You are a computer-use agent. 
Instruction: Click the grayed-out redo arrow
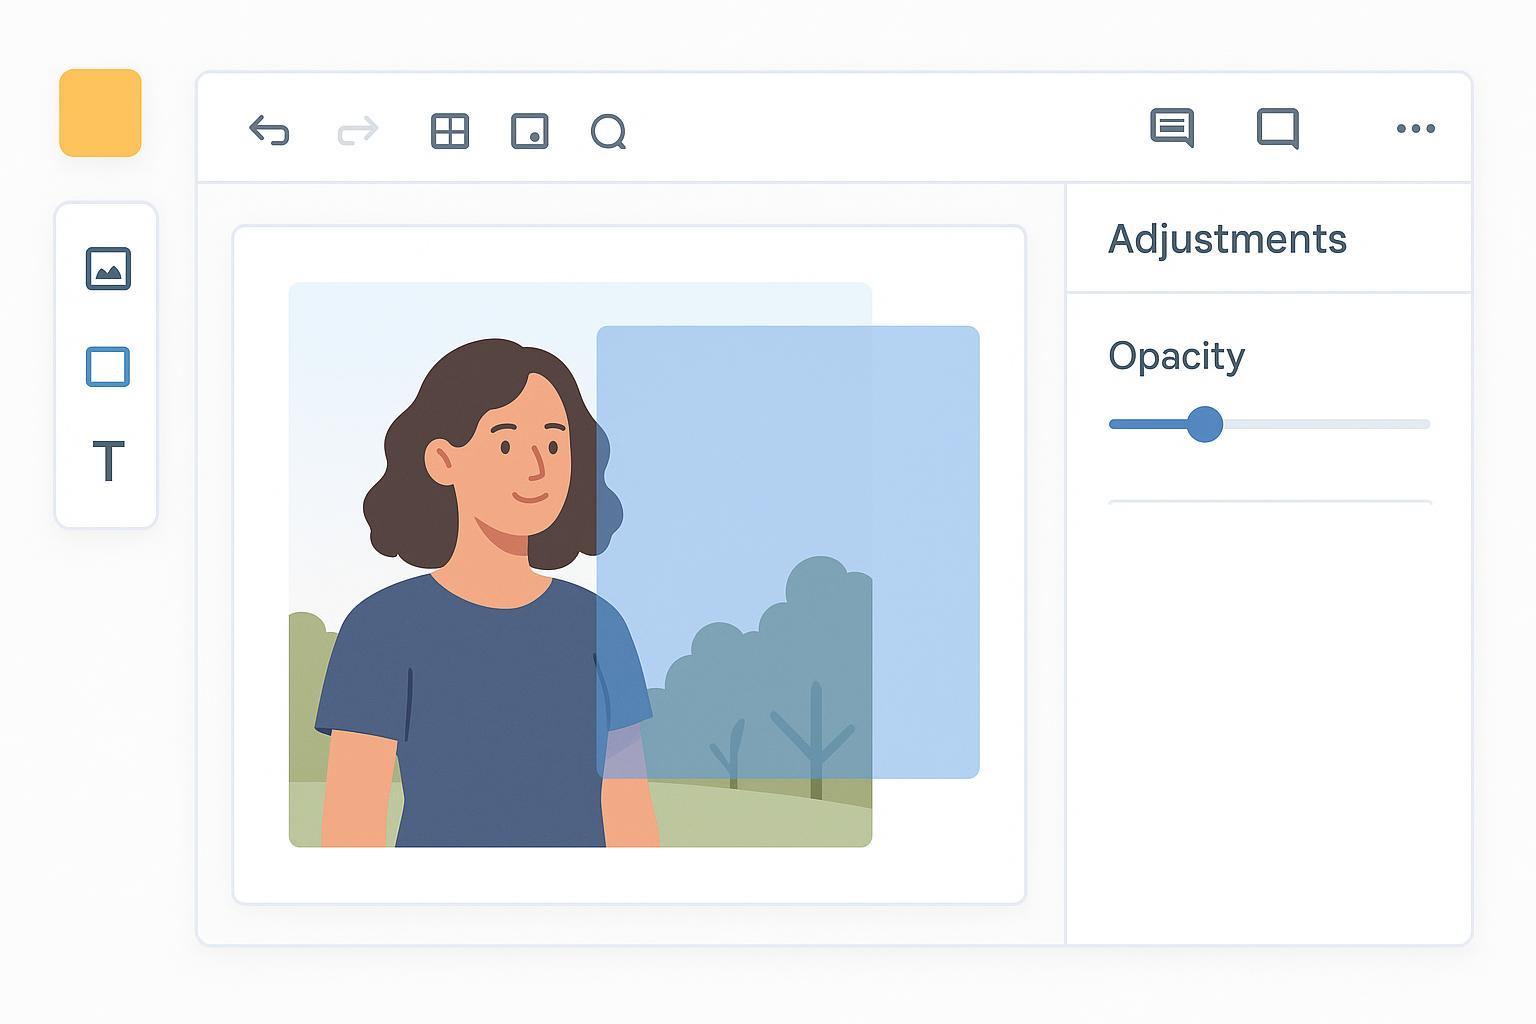tap(358, 131)
